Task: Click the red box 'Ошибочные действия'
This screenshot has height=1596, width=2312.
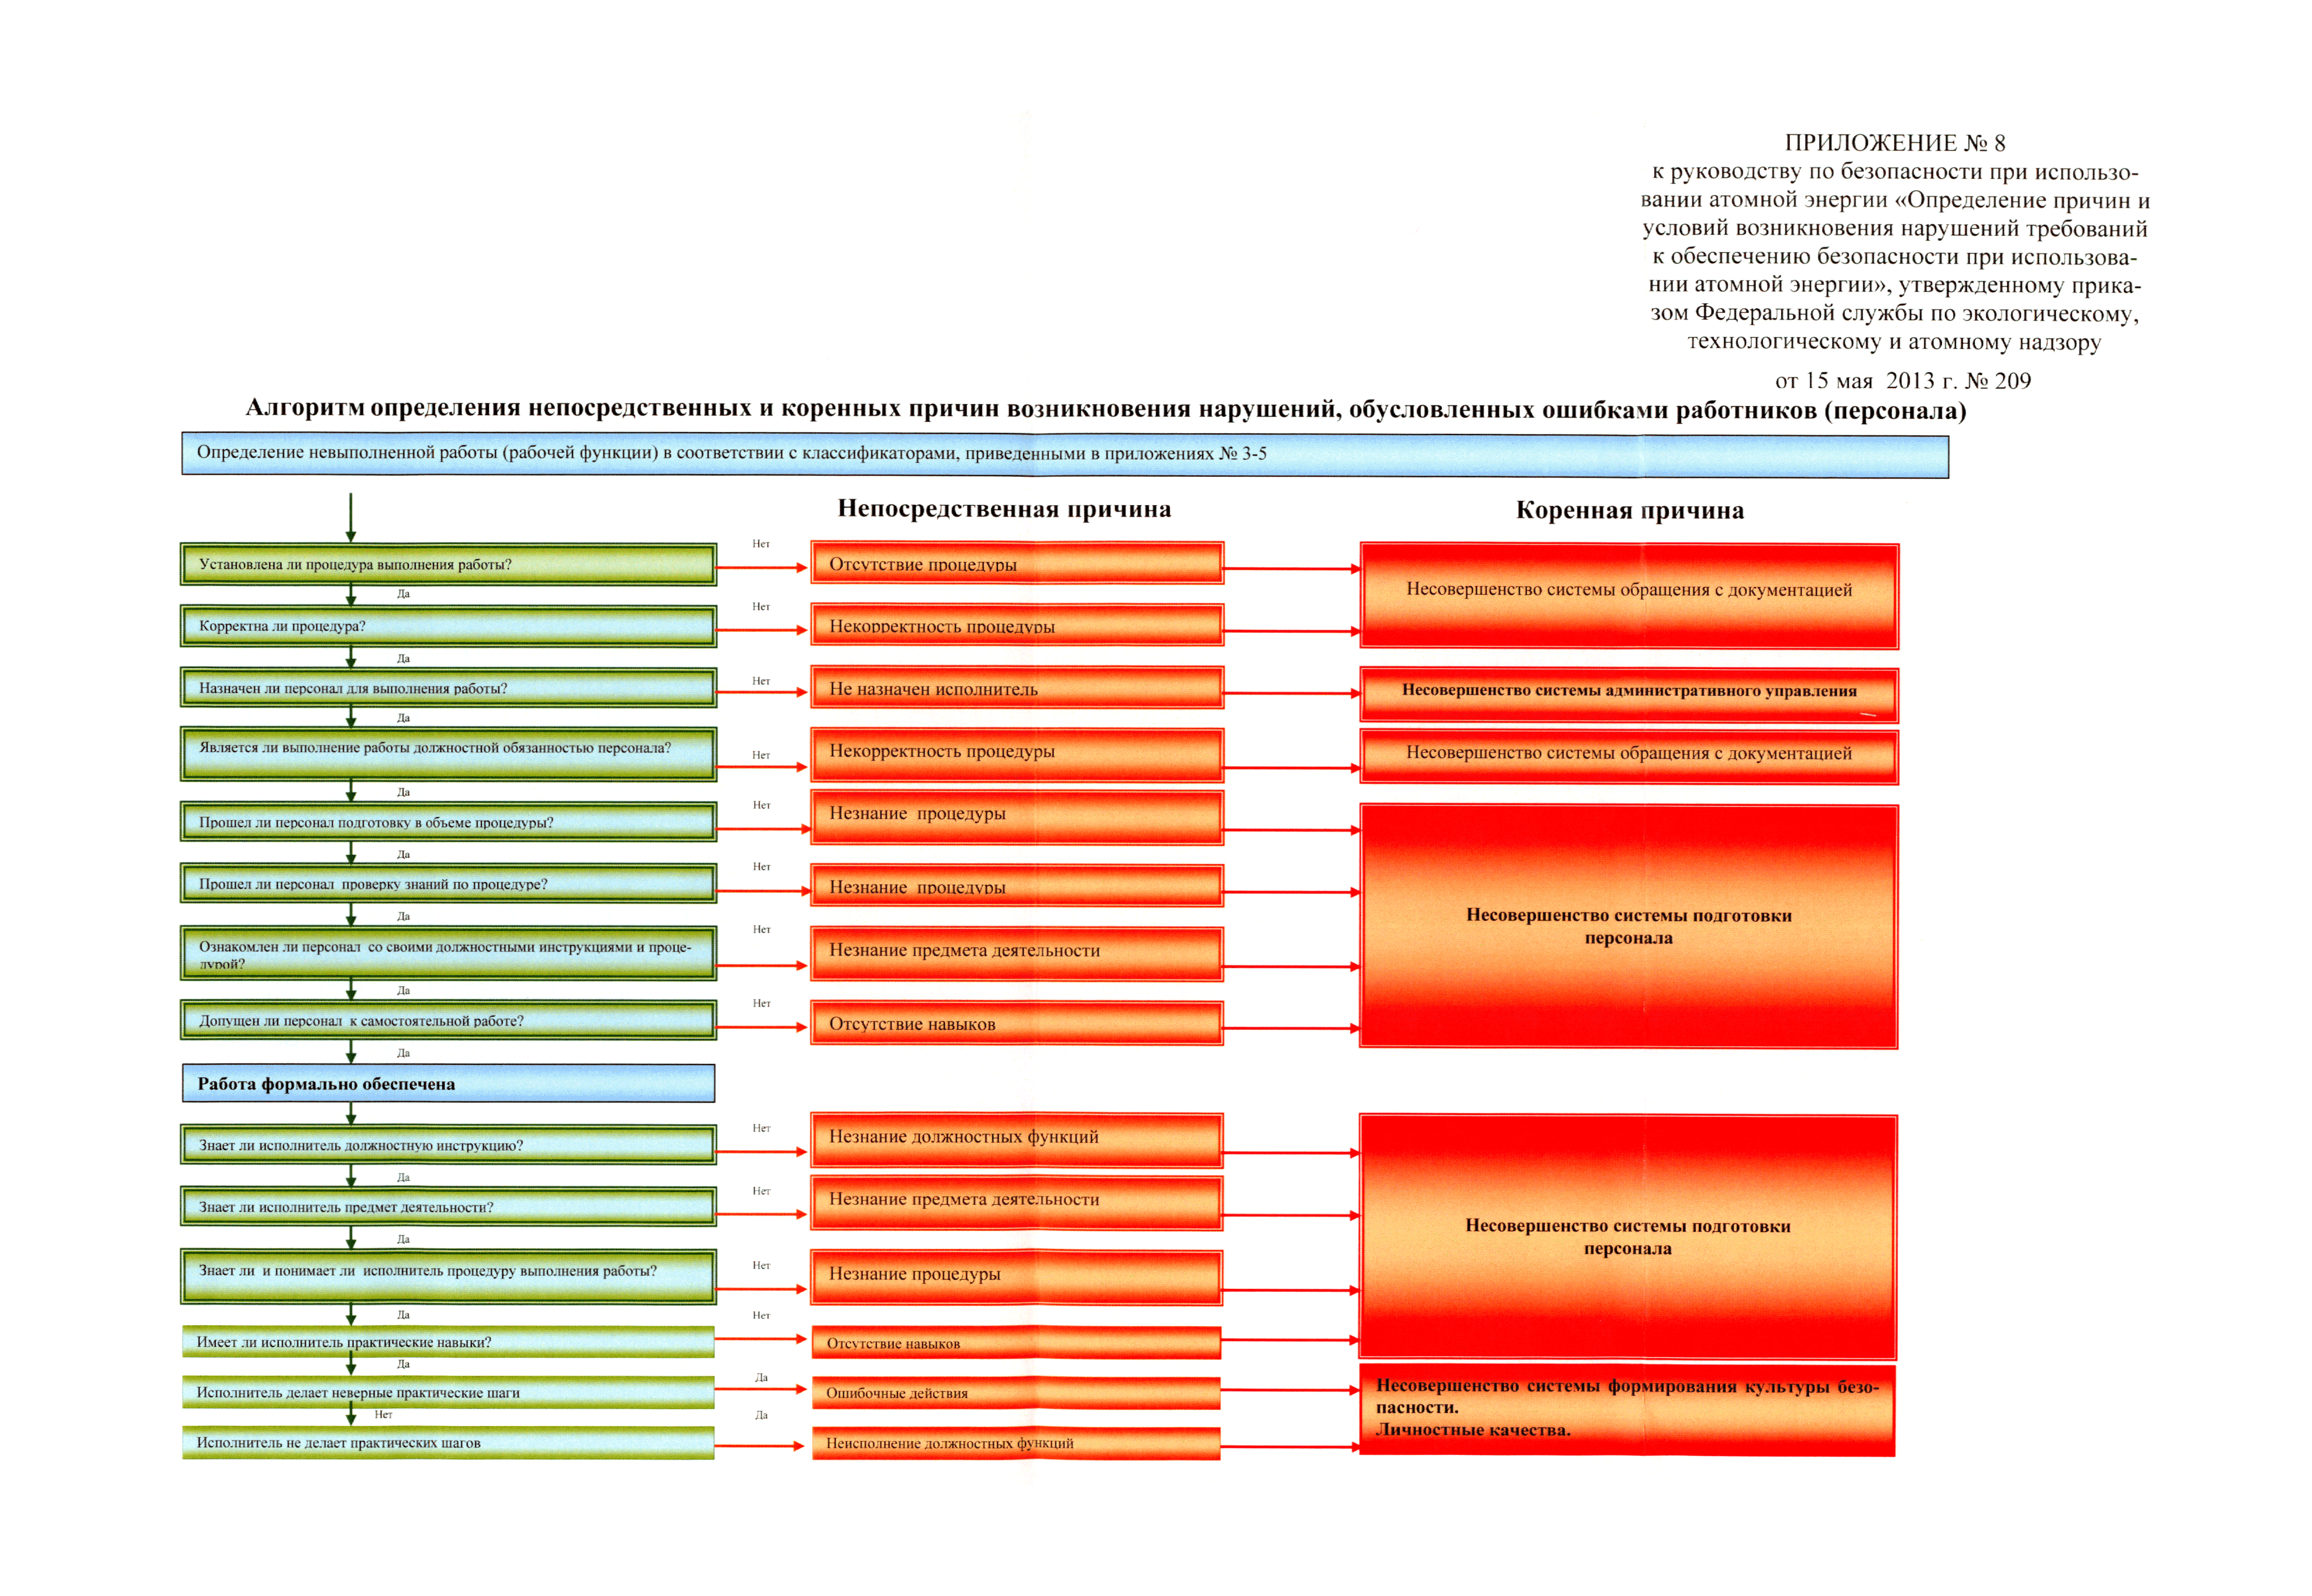Action: pyautogui.click(x=1016, y=1393)
